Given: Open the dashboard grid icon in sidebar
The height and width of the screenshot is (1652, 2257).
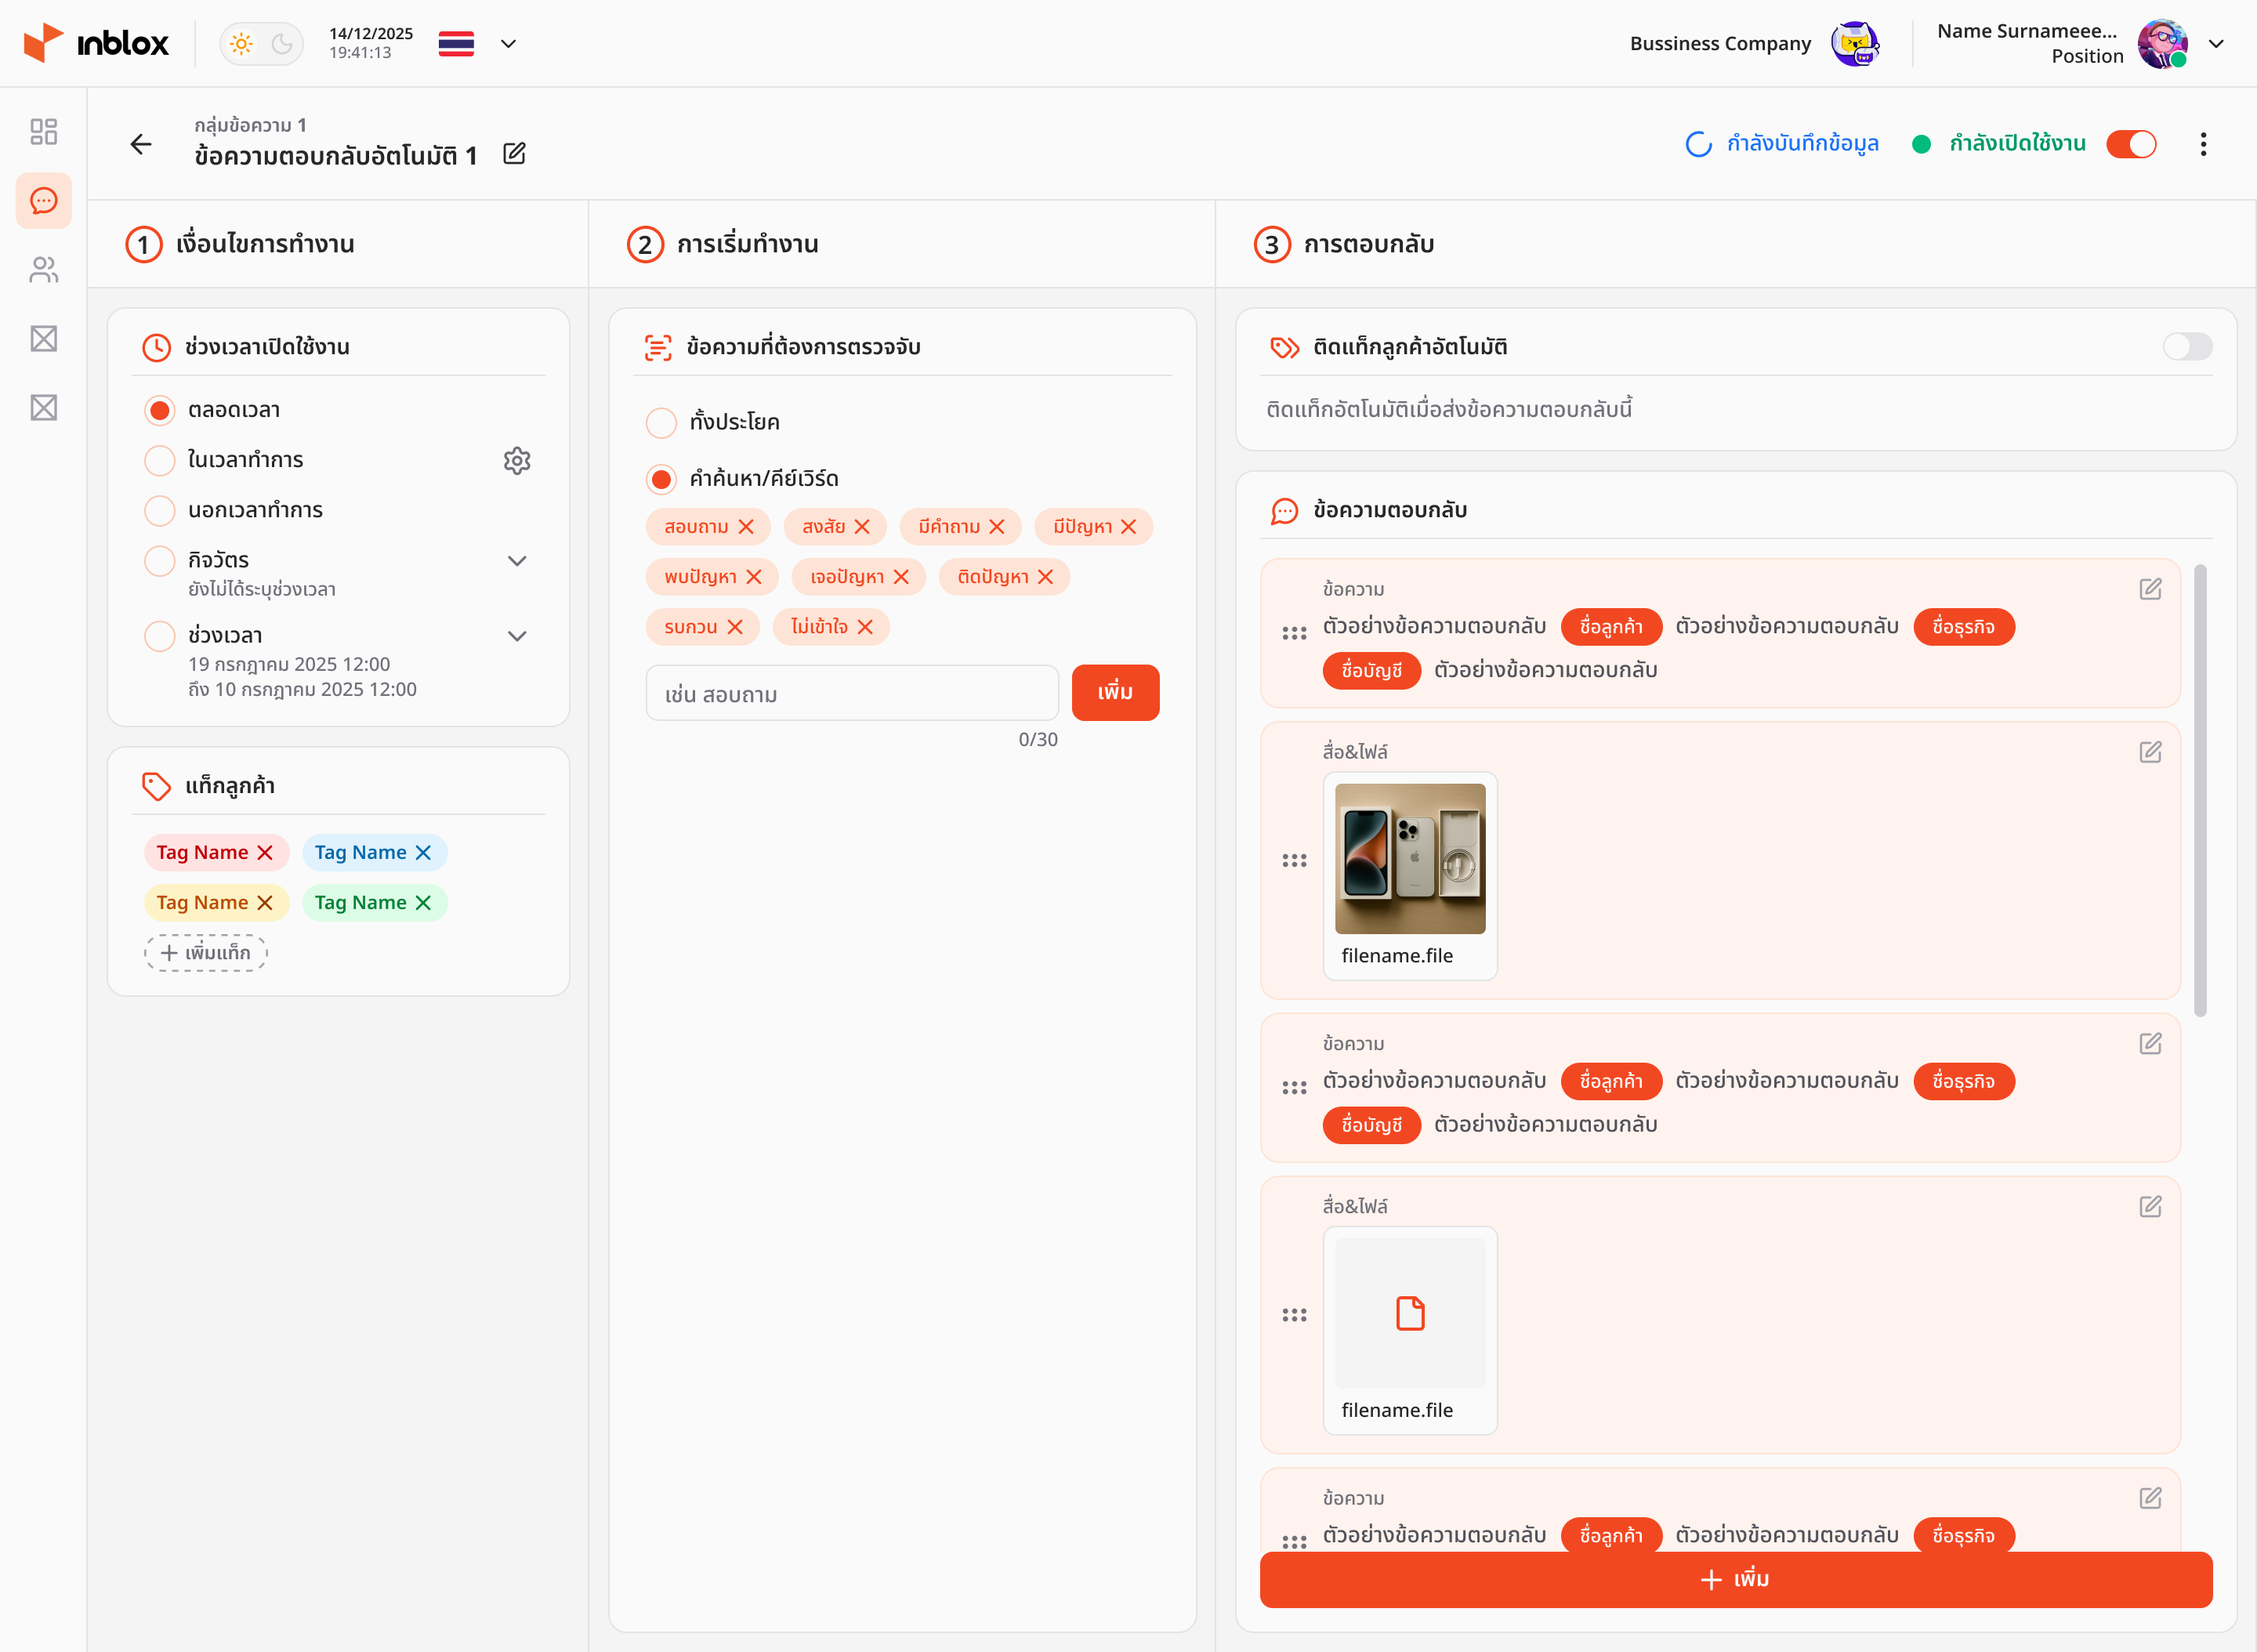Looking at the screenshot, I should tap(43, 131).
